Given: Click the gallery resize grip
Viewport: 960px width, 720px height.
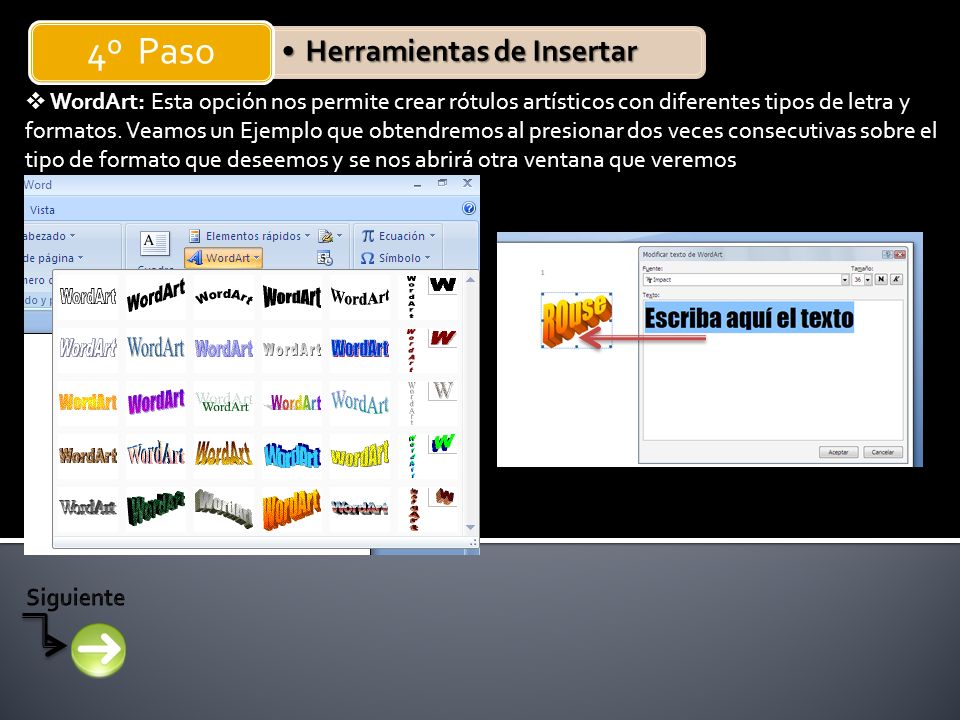Looking at the screenshot, I should click(x=473, y=543).
